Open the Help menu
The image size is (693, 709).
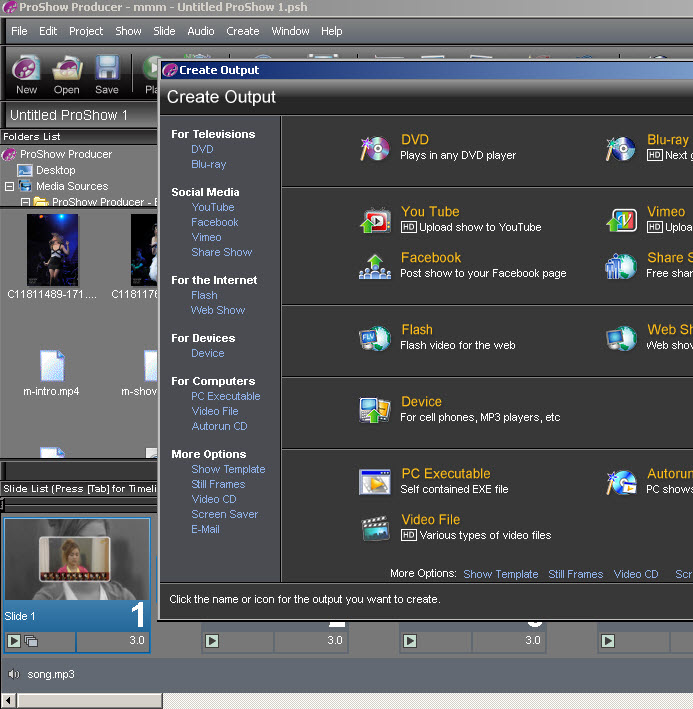click(x=331, y=31)
